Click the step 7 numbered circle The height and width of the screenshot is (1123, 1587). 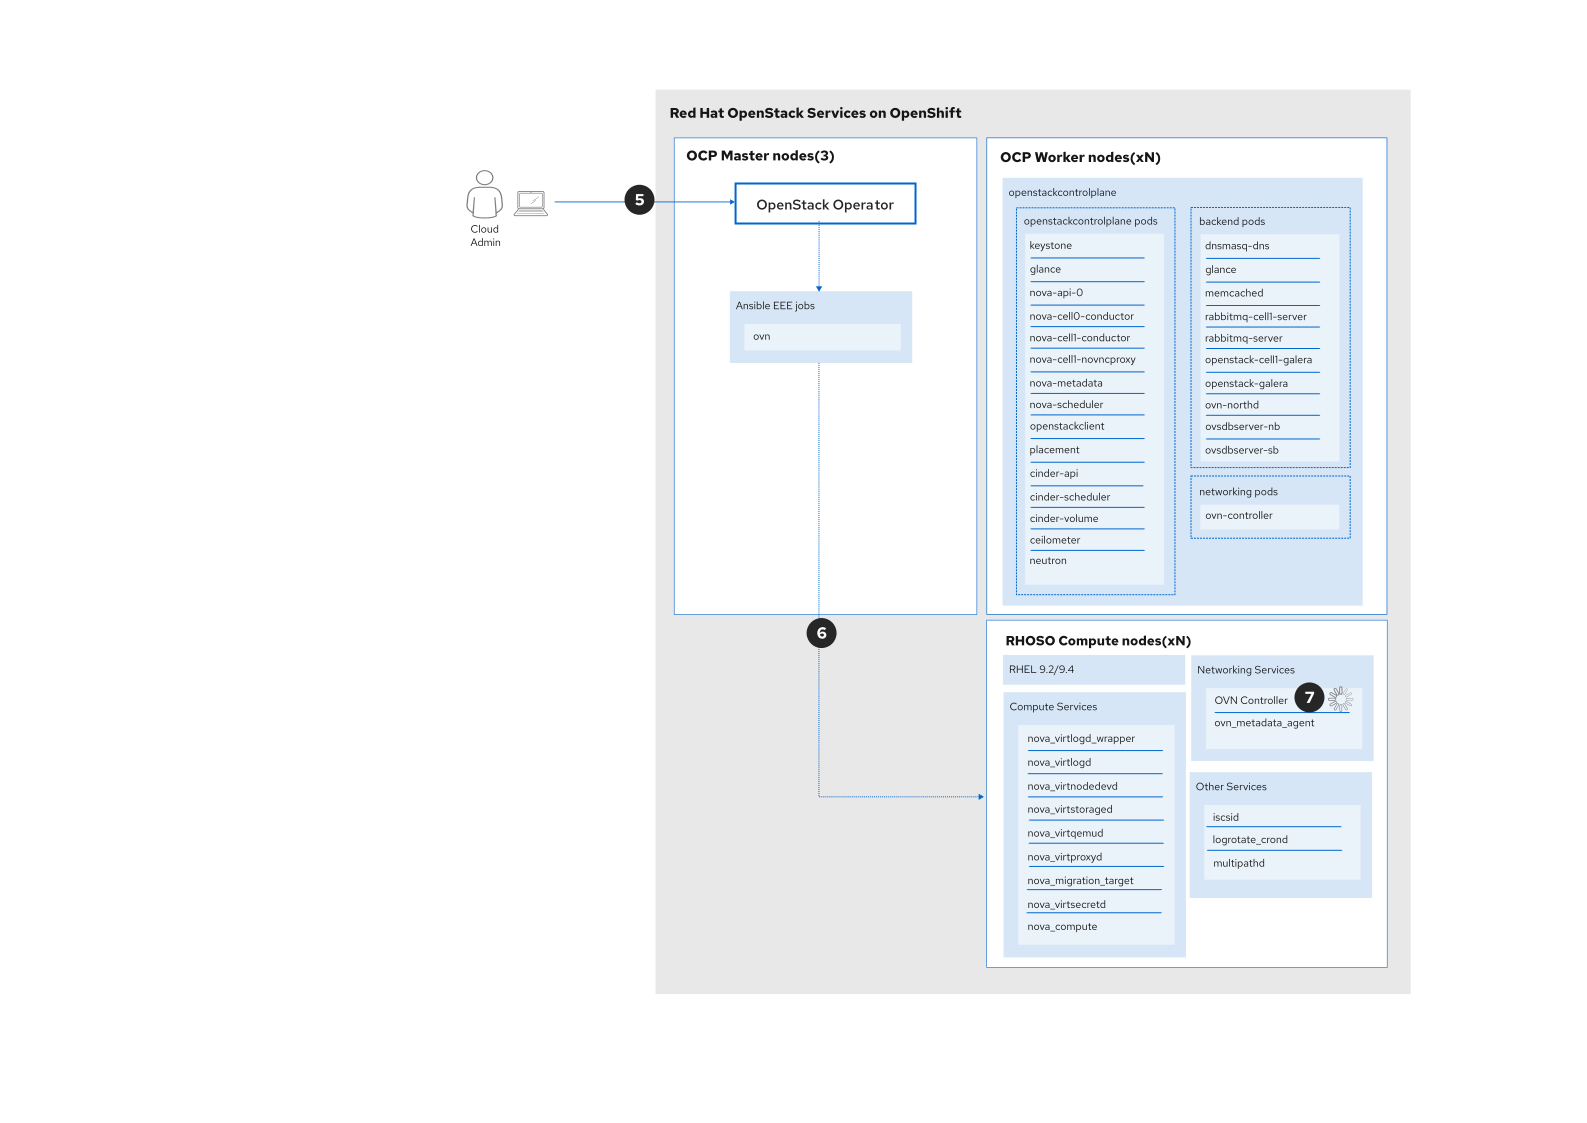(x=1309, y=697)
